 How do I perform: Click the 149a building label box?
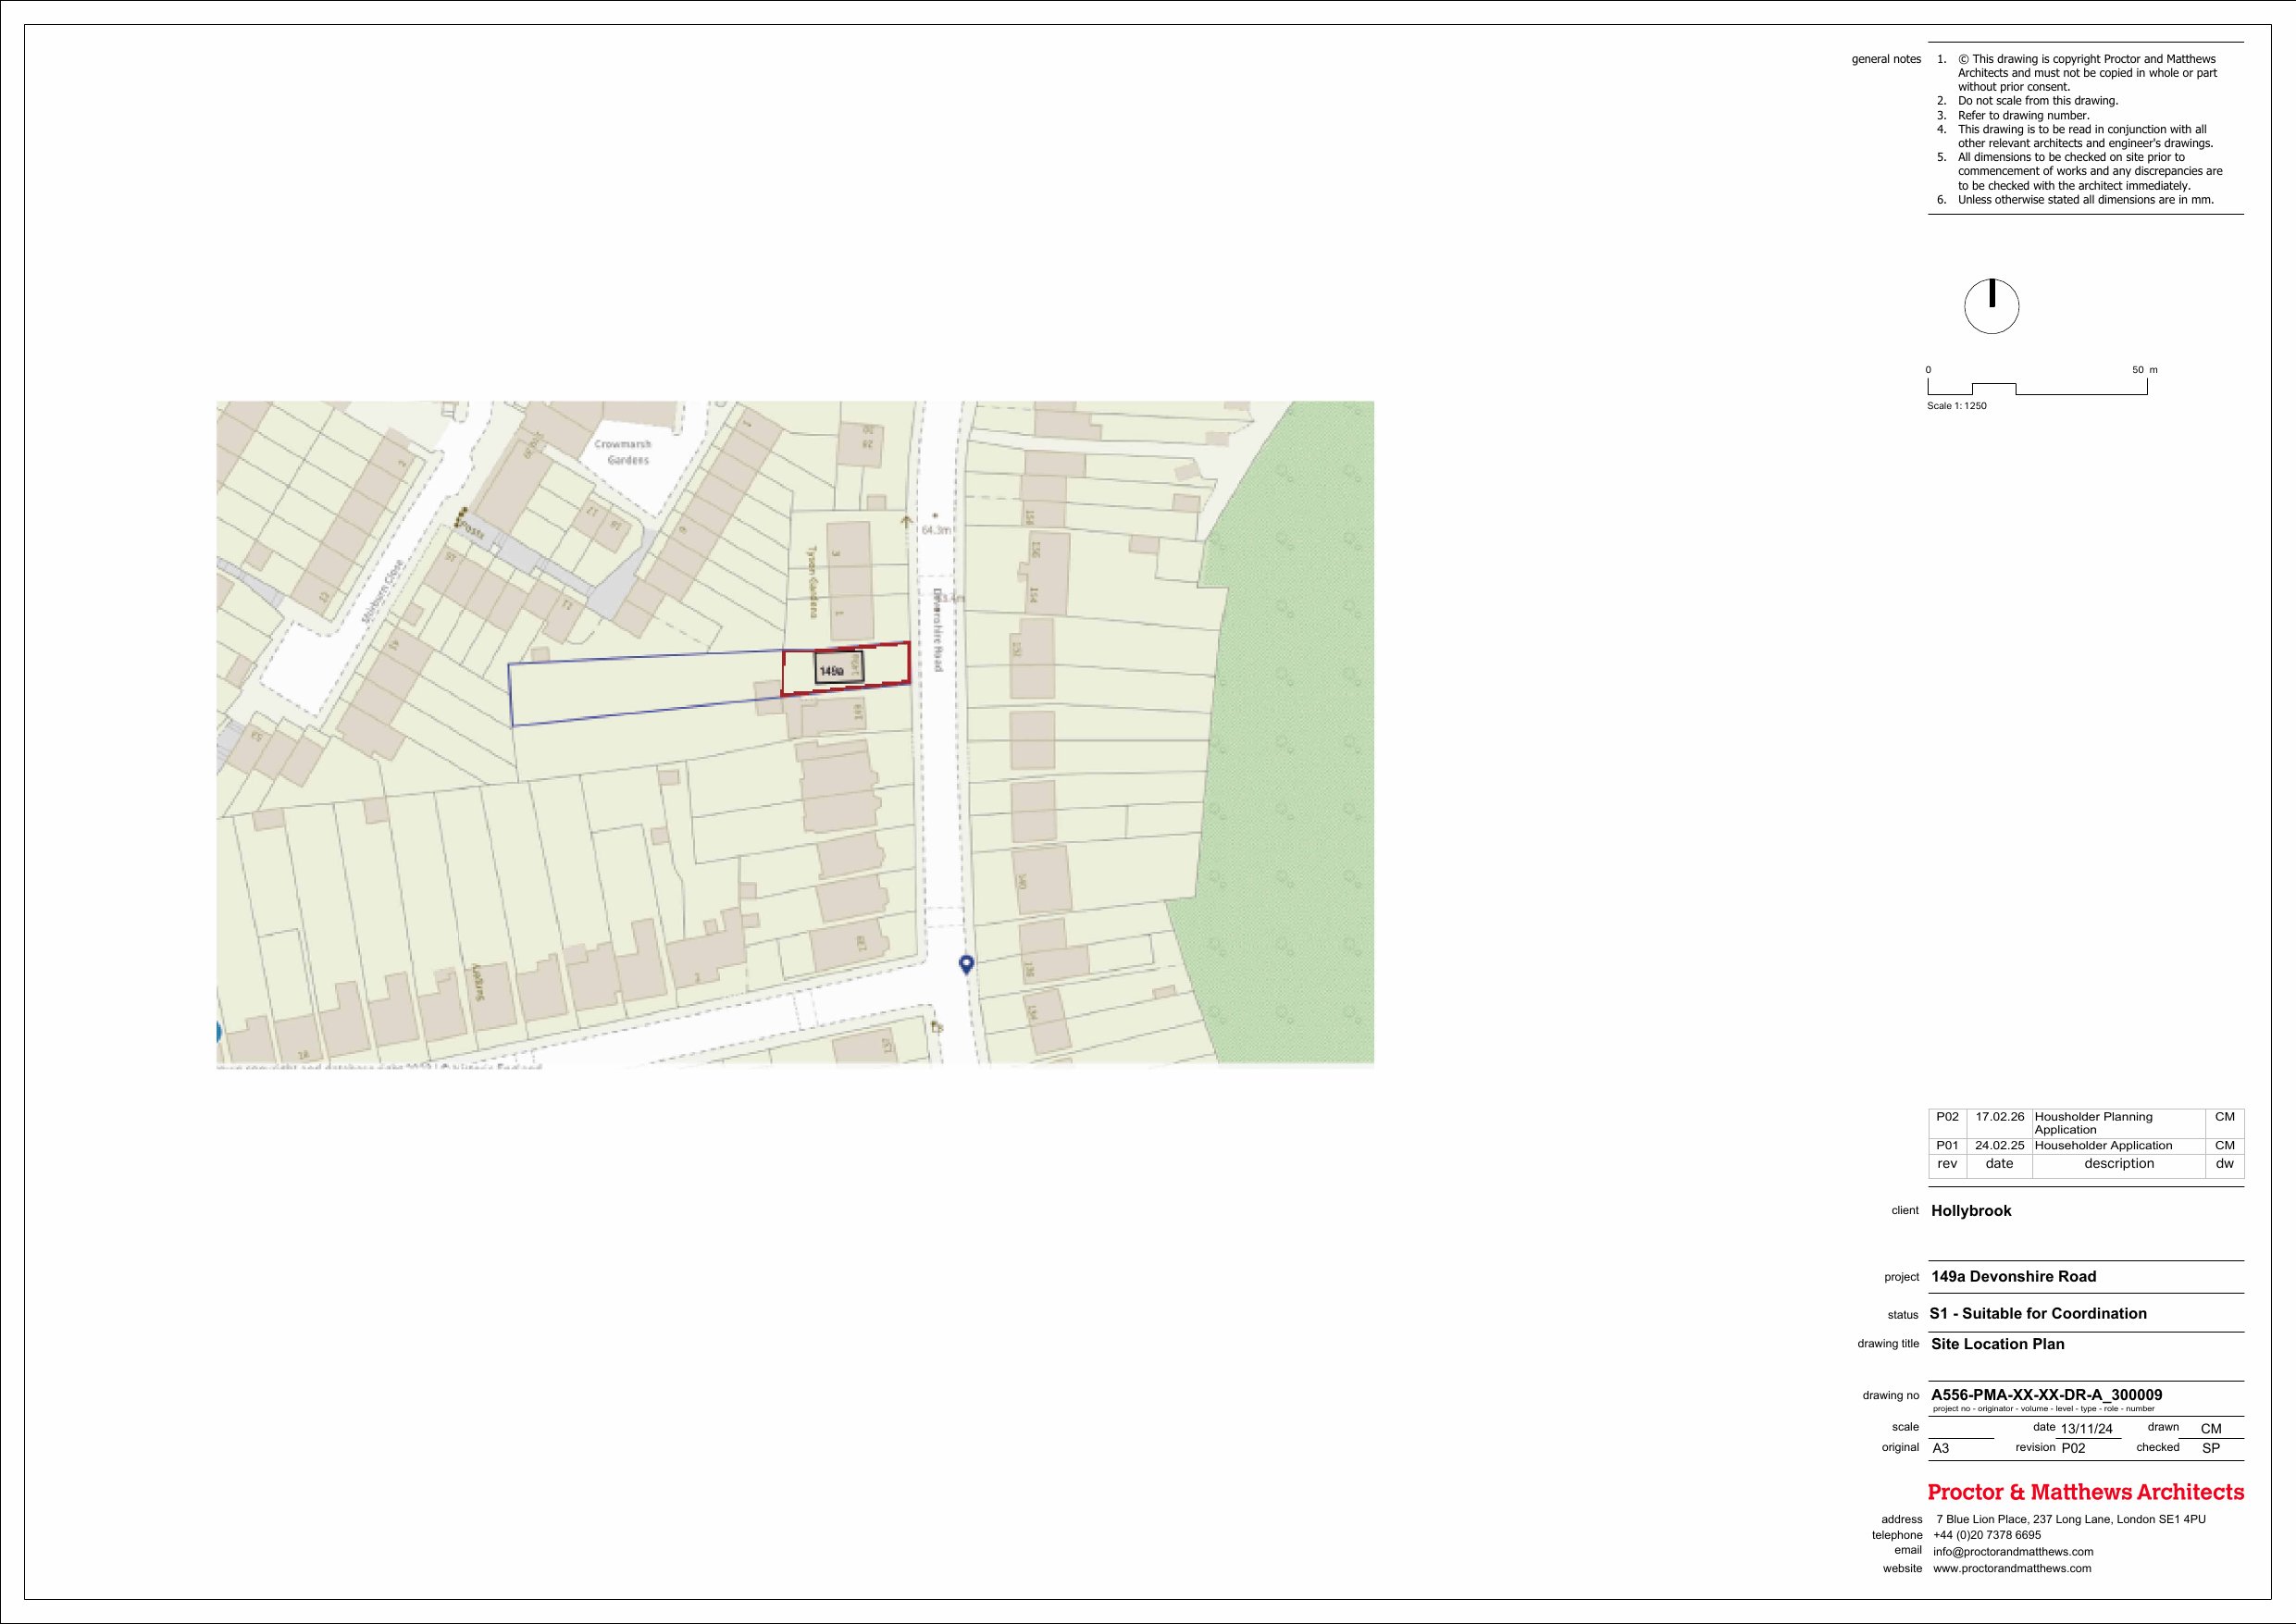(x=838, y=669)
